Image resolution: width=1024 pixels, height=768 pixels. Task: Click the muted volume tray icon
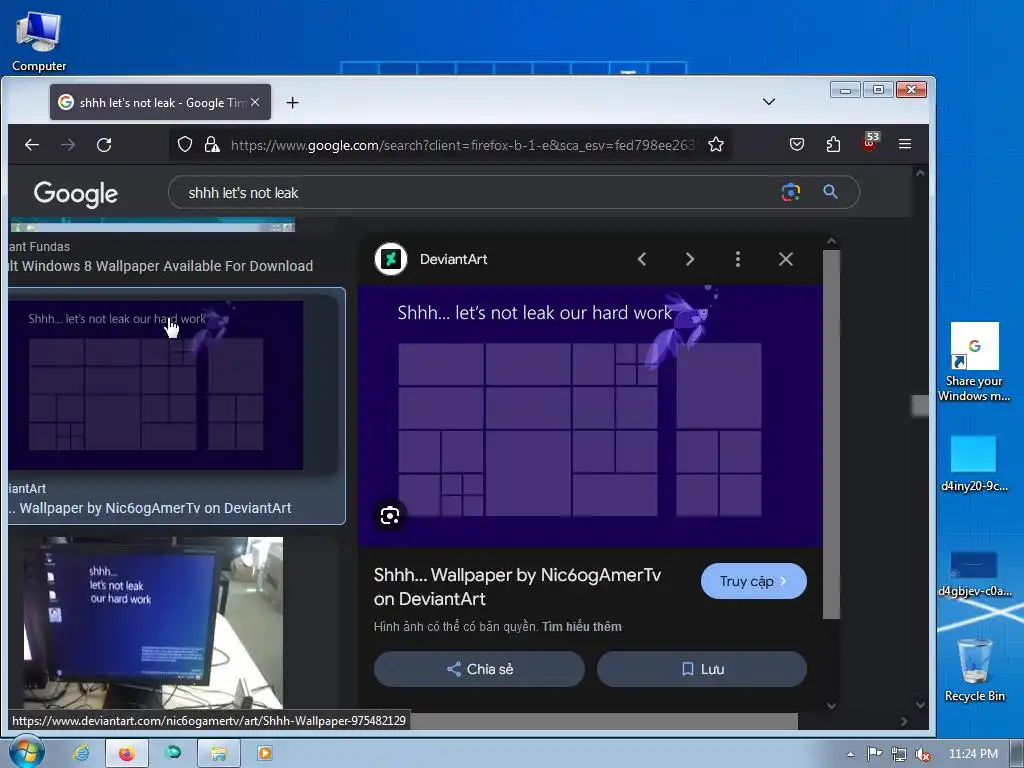coord(923,754)
